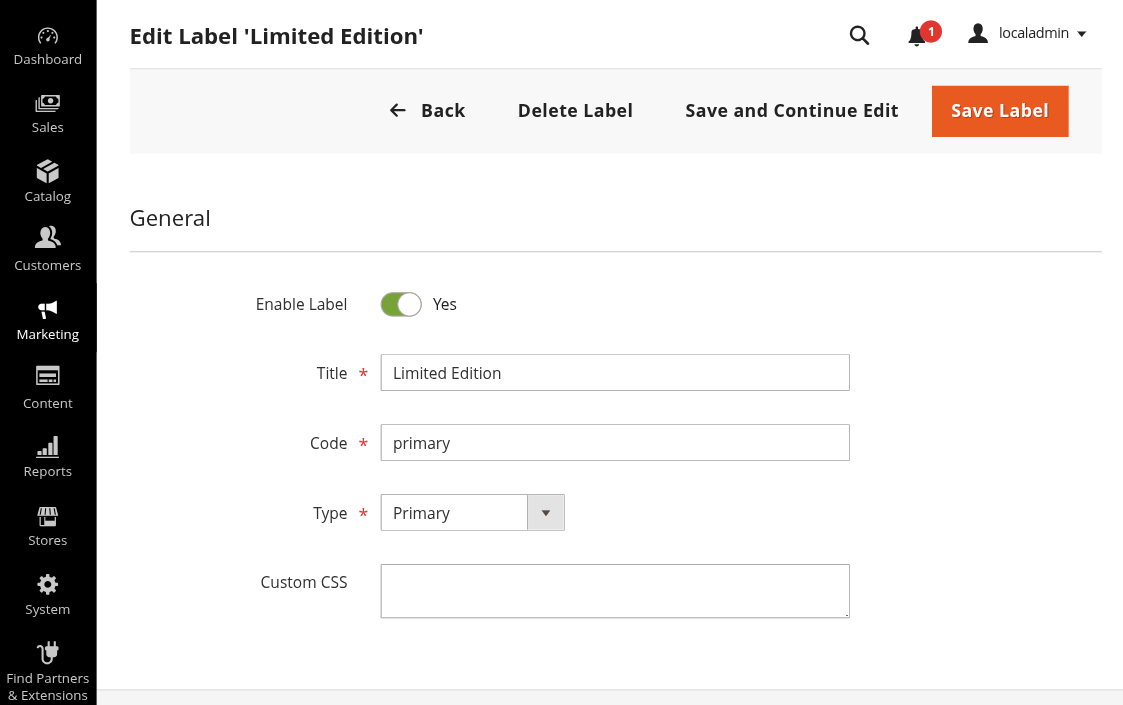Open the notifications bell
The height and width of the screenshot is (705, 1123).
coord(916,36)
